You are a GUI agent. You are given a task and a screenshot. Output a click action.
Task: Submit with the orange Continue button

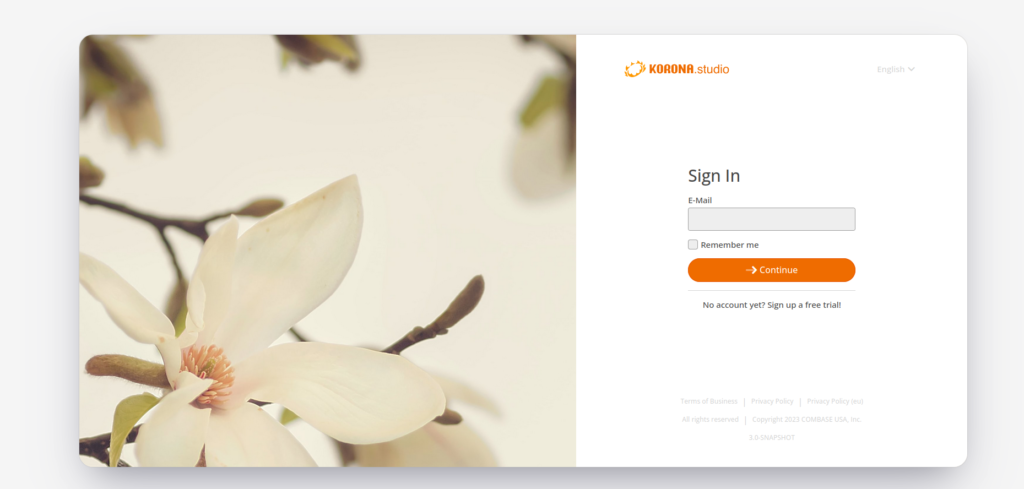coord(771,270)
